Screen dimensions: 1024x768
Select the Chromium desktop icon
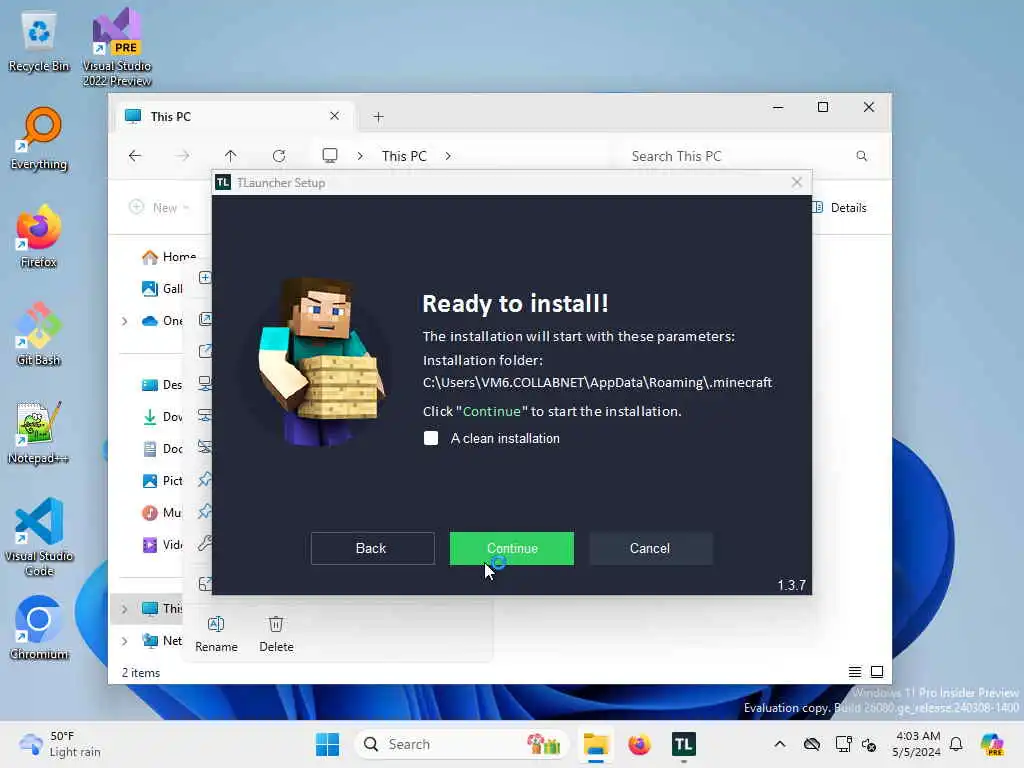point(39,628)
